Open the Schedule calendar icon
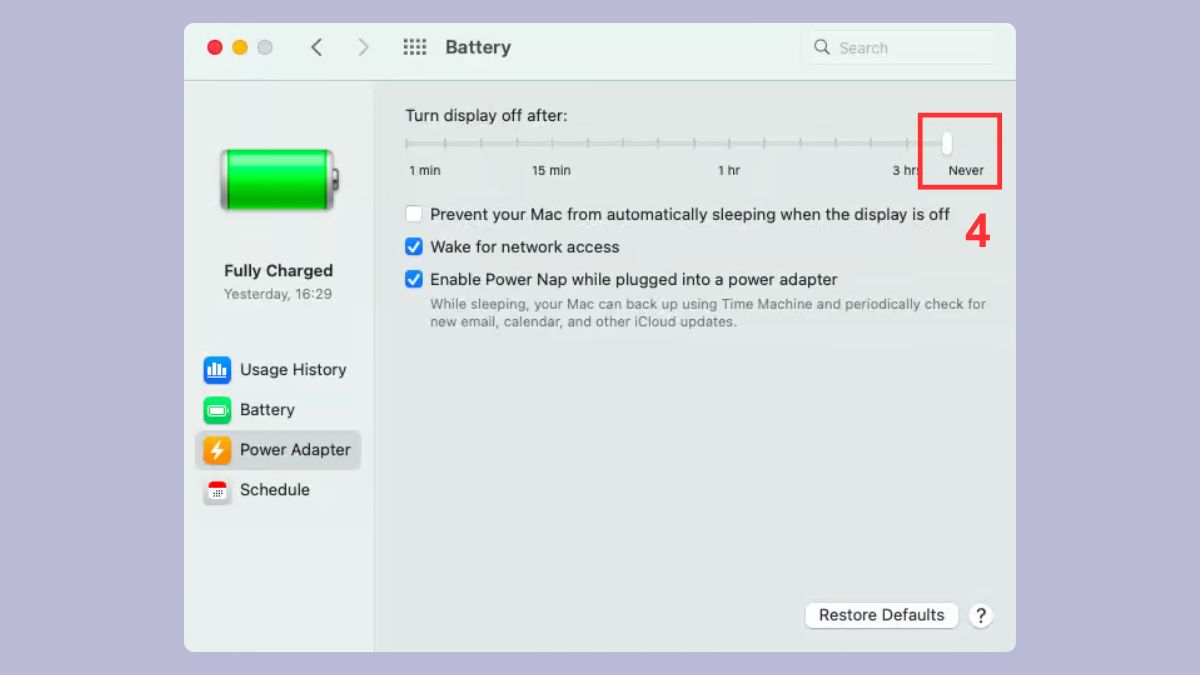1200x675 pixels. [x=217, y=490]
